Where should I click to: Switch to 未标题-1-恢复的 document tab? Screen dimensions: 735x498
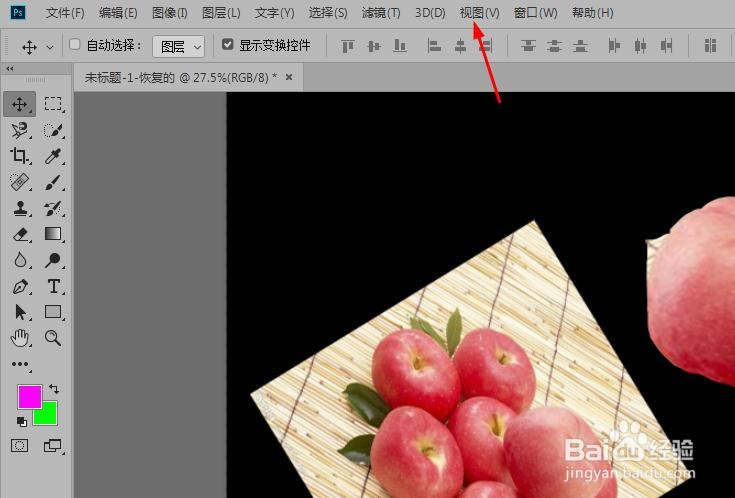[x=180, y=77]
